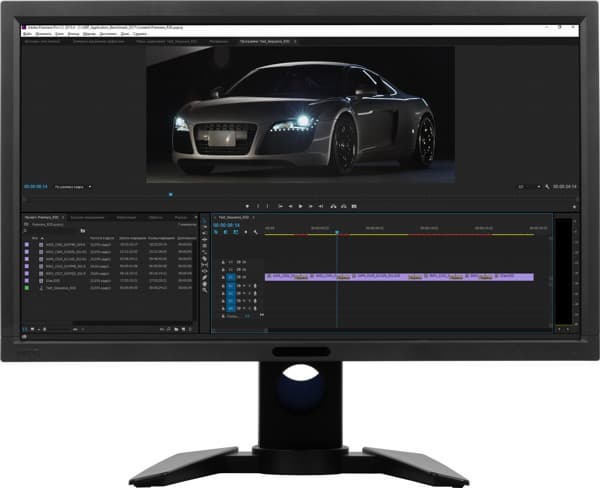Open the Клип menu
600x488 pixels.
(x=60, y=34)
